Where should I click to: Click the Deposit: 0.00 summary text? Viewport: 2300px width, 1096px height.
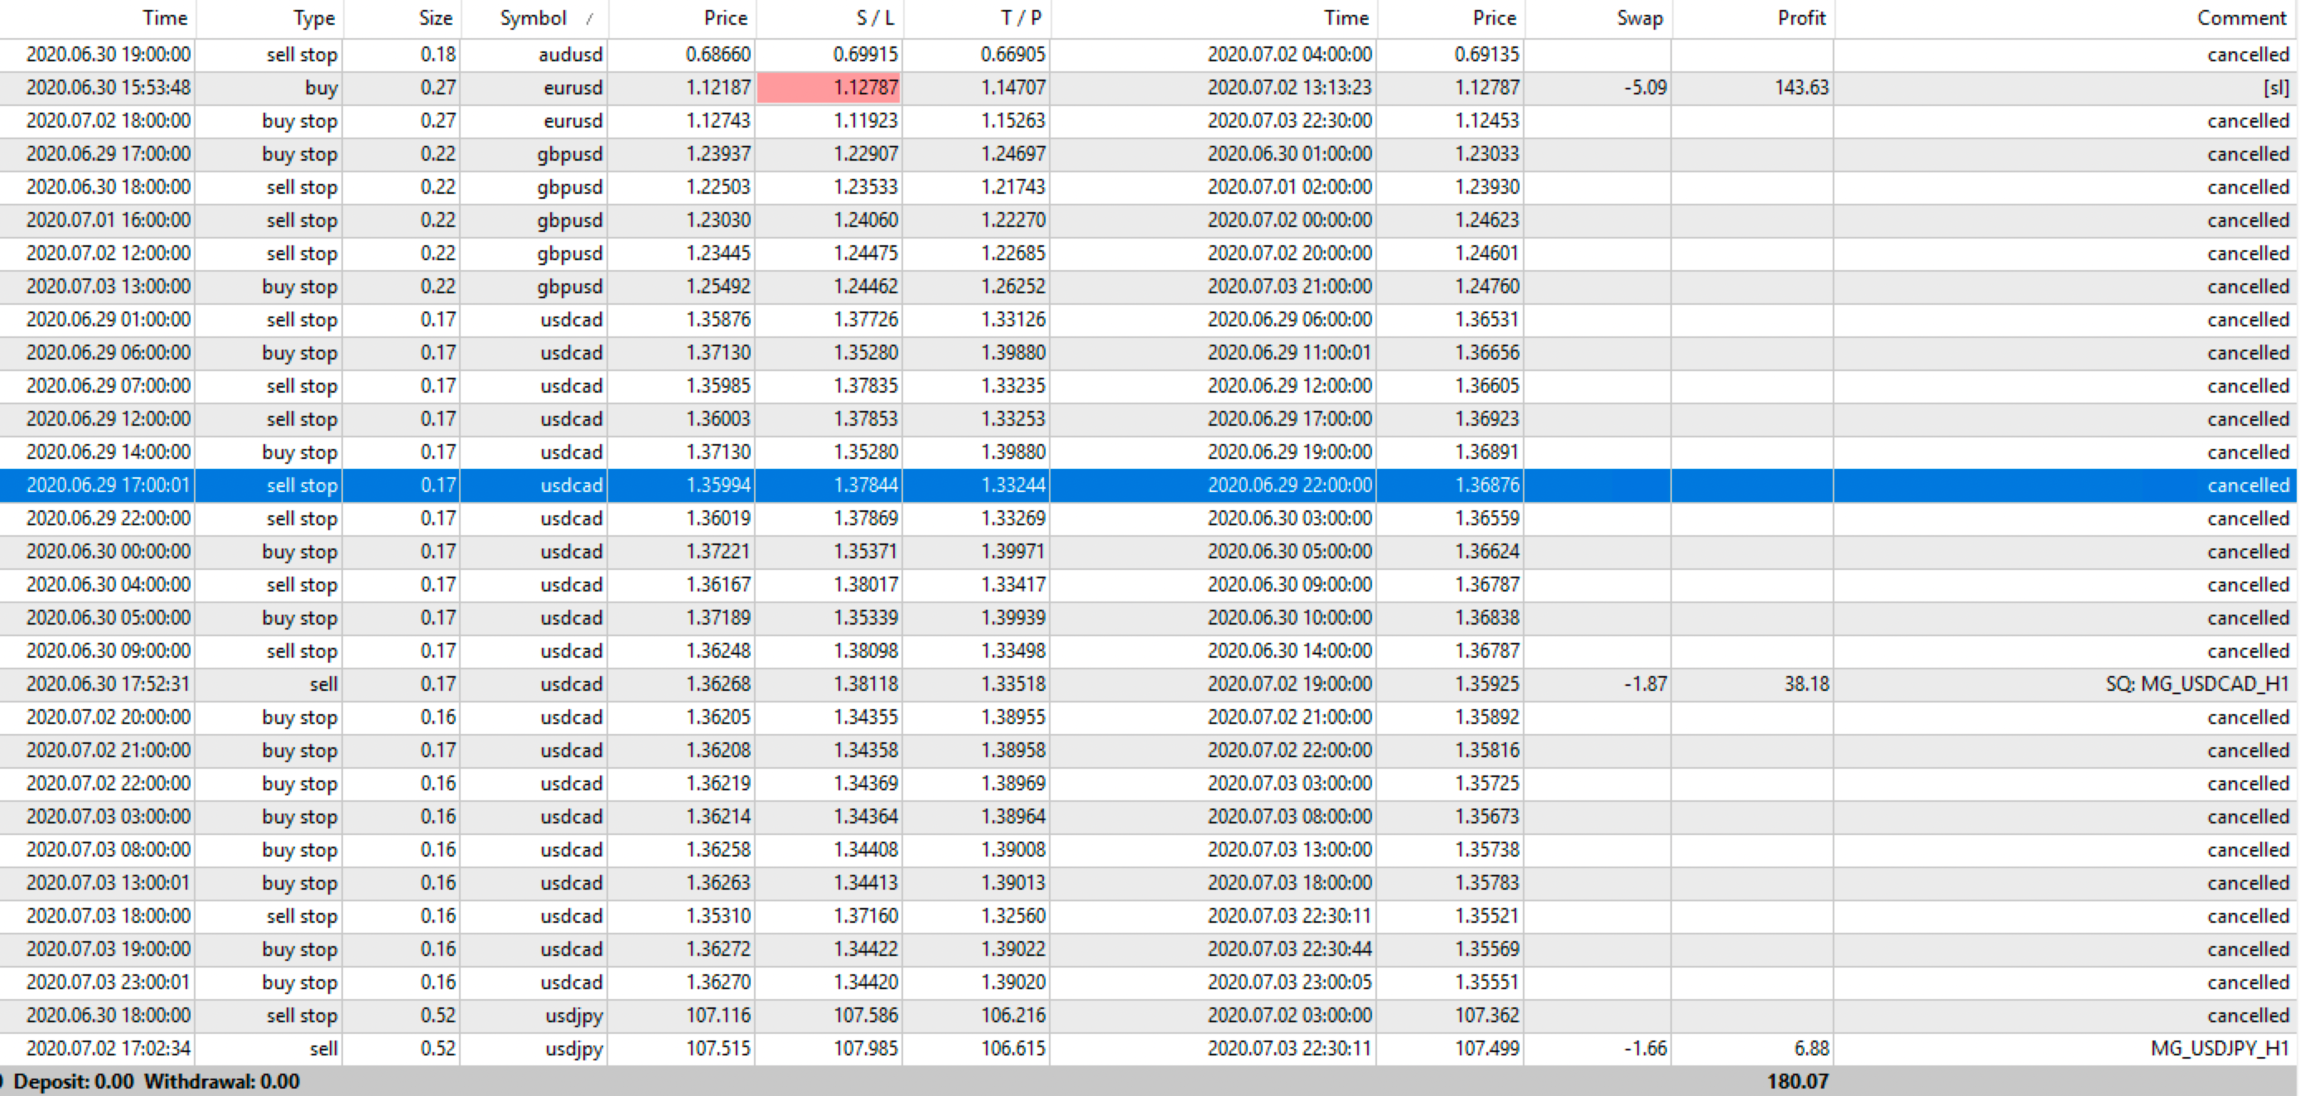pyautogui.click(x=73, y=1081)
